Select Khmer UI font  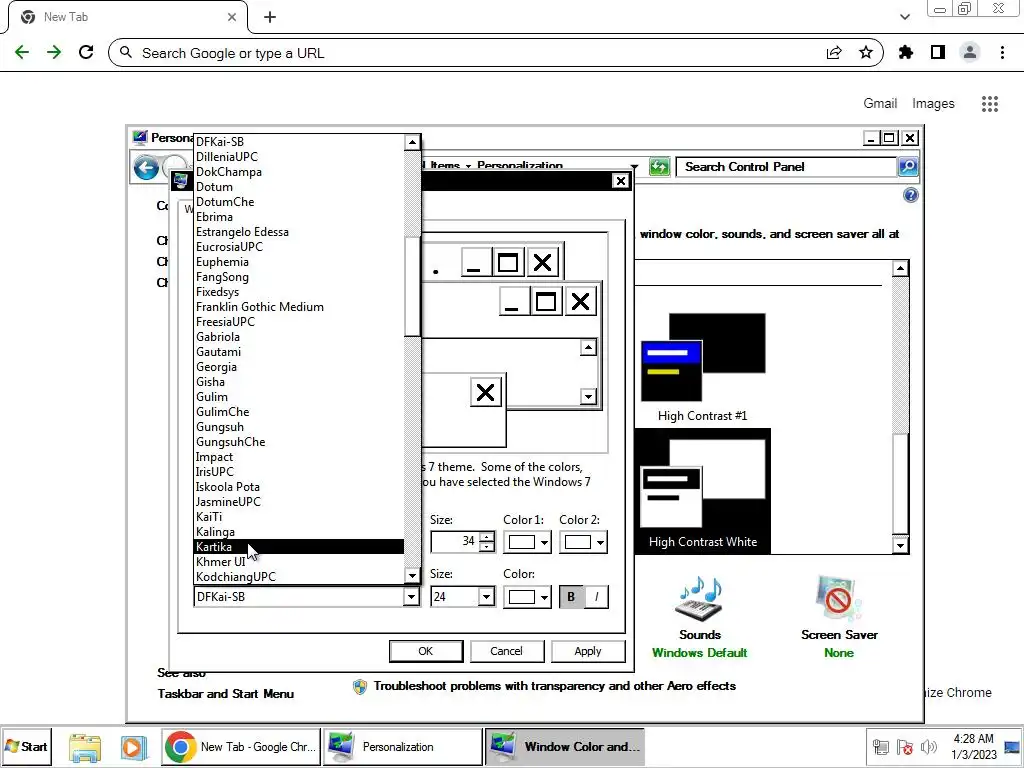(299, 562)
